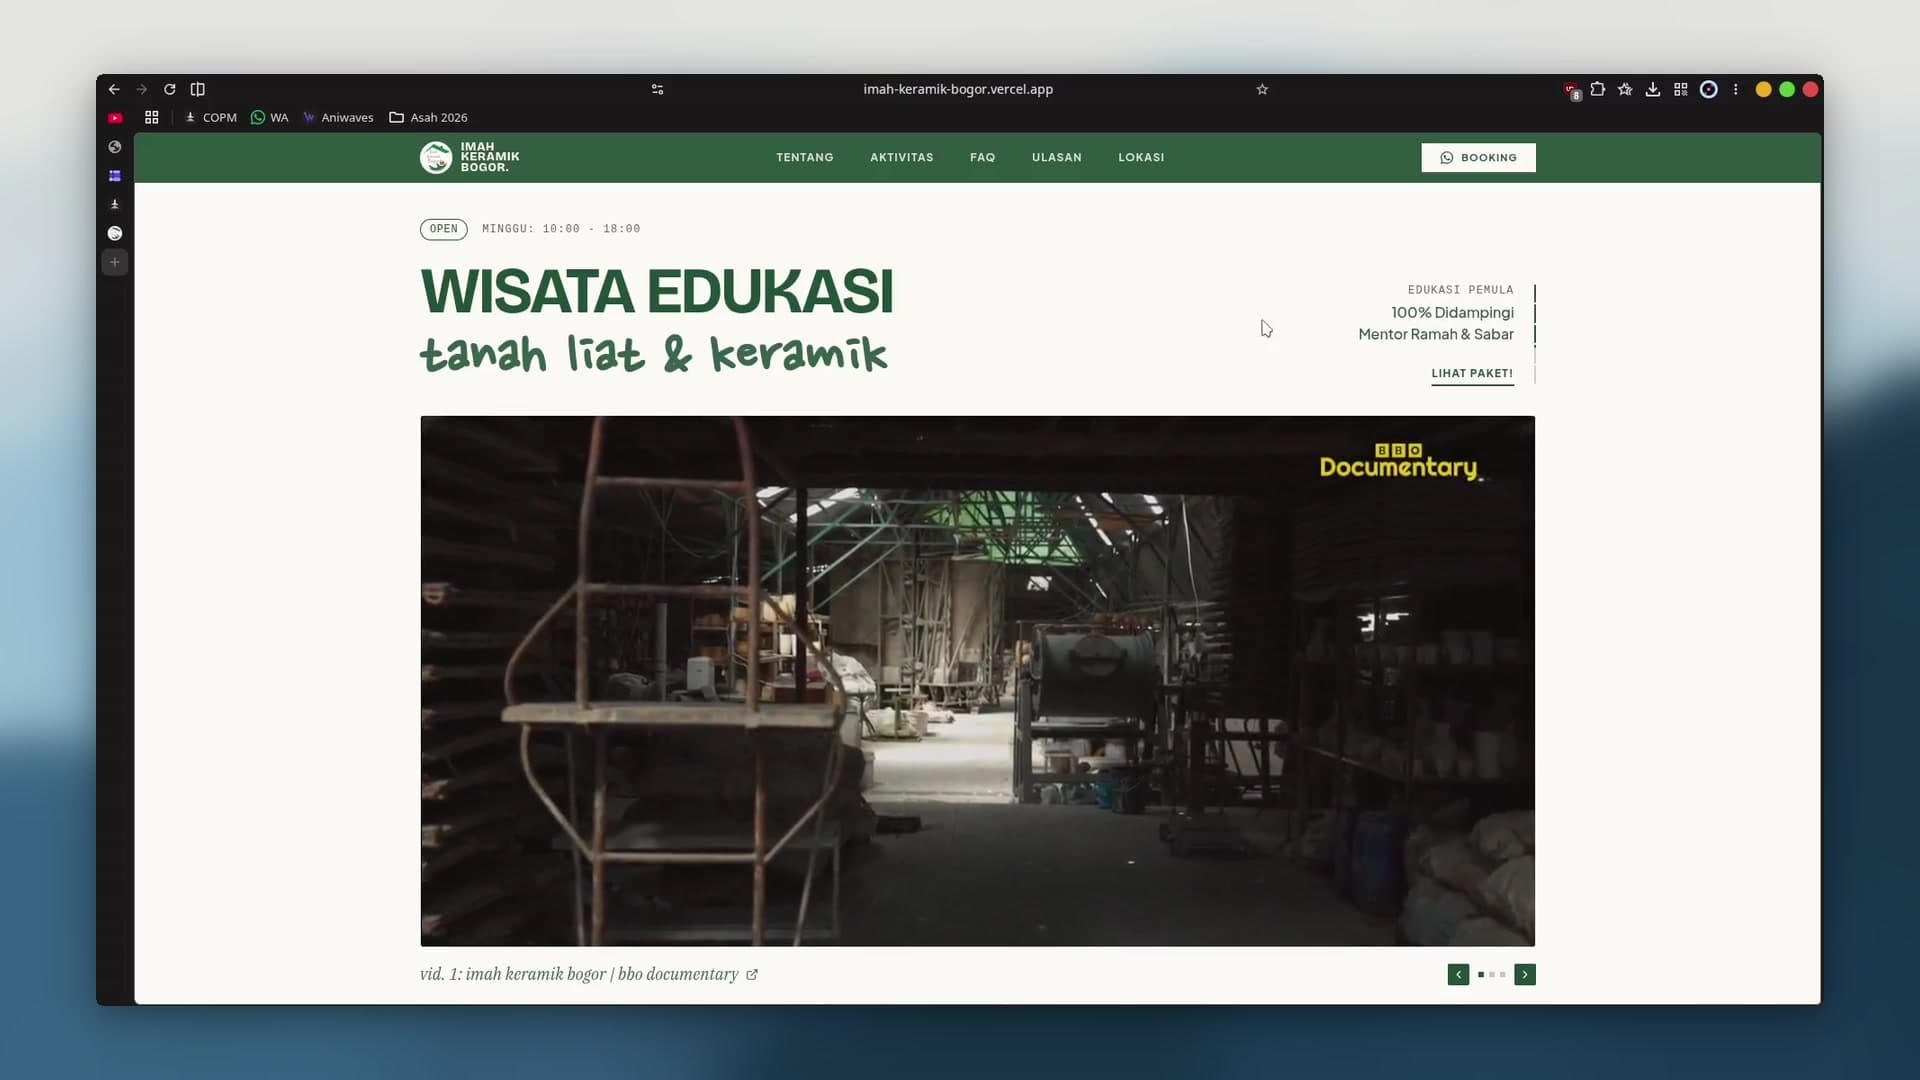This screenshot has width=1920, height=1080.
Task: Open the pinned YouTube tab icon
Action: point(115,117)
